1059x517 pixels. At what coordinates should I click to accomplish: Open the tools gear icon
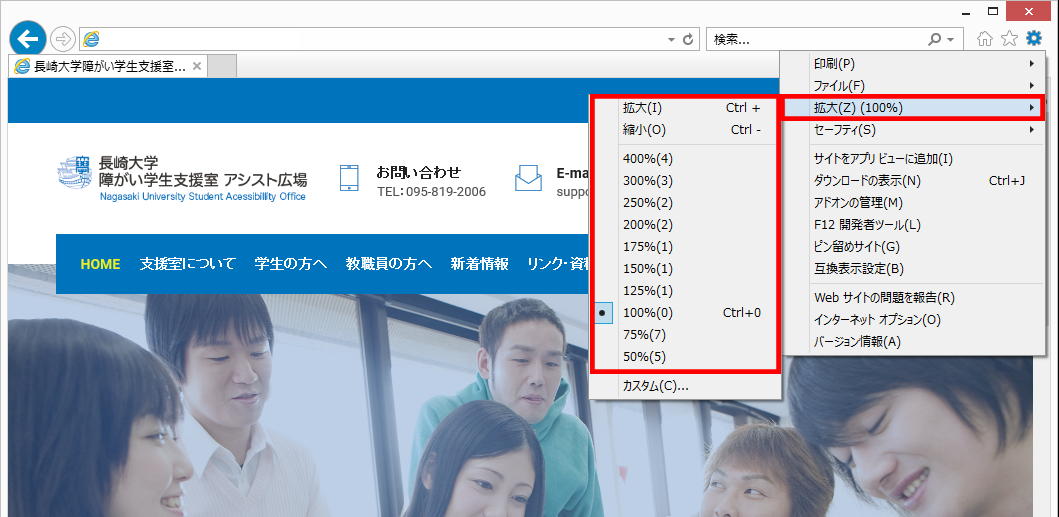click(x=1034, y=39)
